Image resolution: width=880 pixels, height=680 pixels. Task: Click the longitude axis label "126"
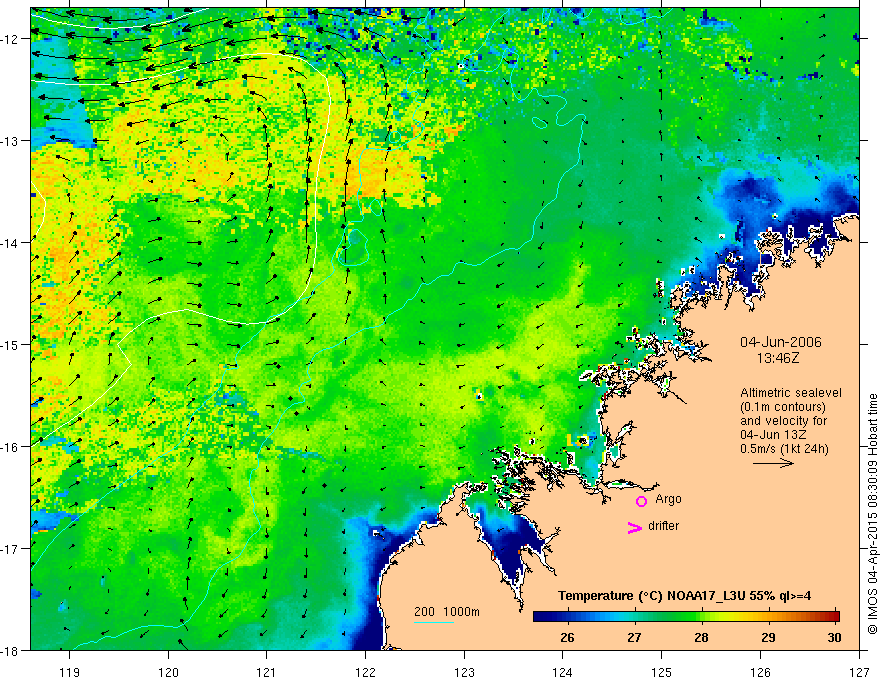coord(760,672)
